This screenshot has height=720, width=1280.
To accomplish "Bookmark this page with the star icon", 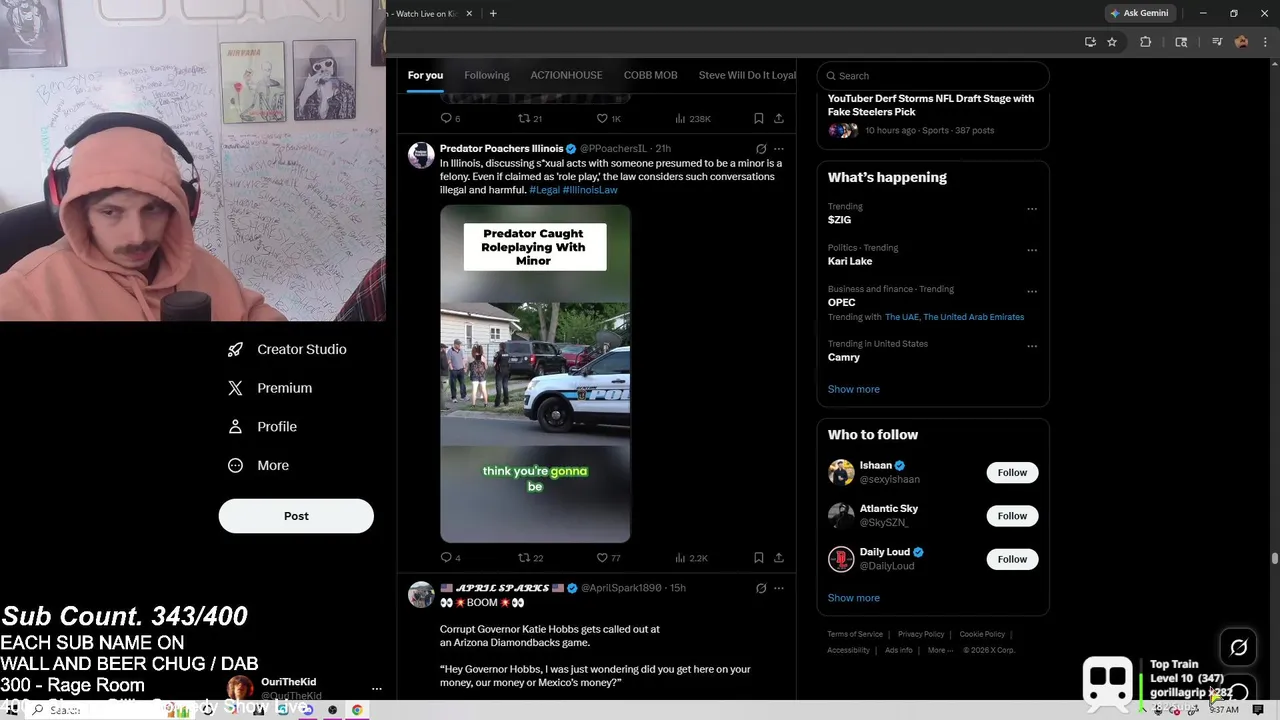I will [x=1112, y=42].
